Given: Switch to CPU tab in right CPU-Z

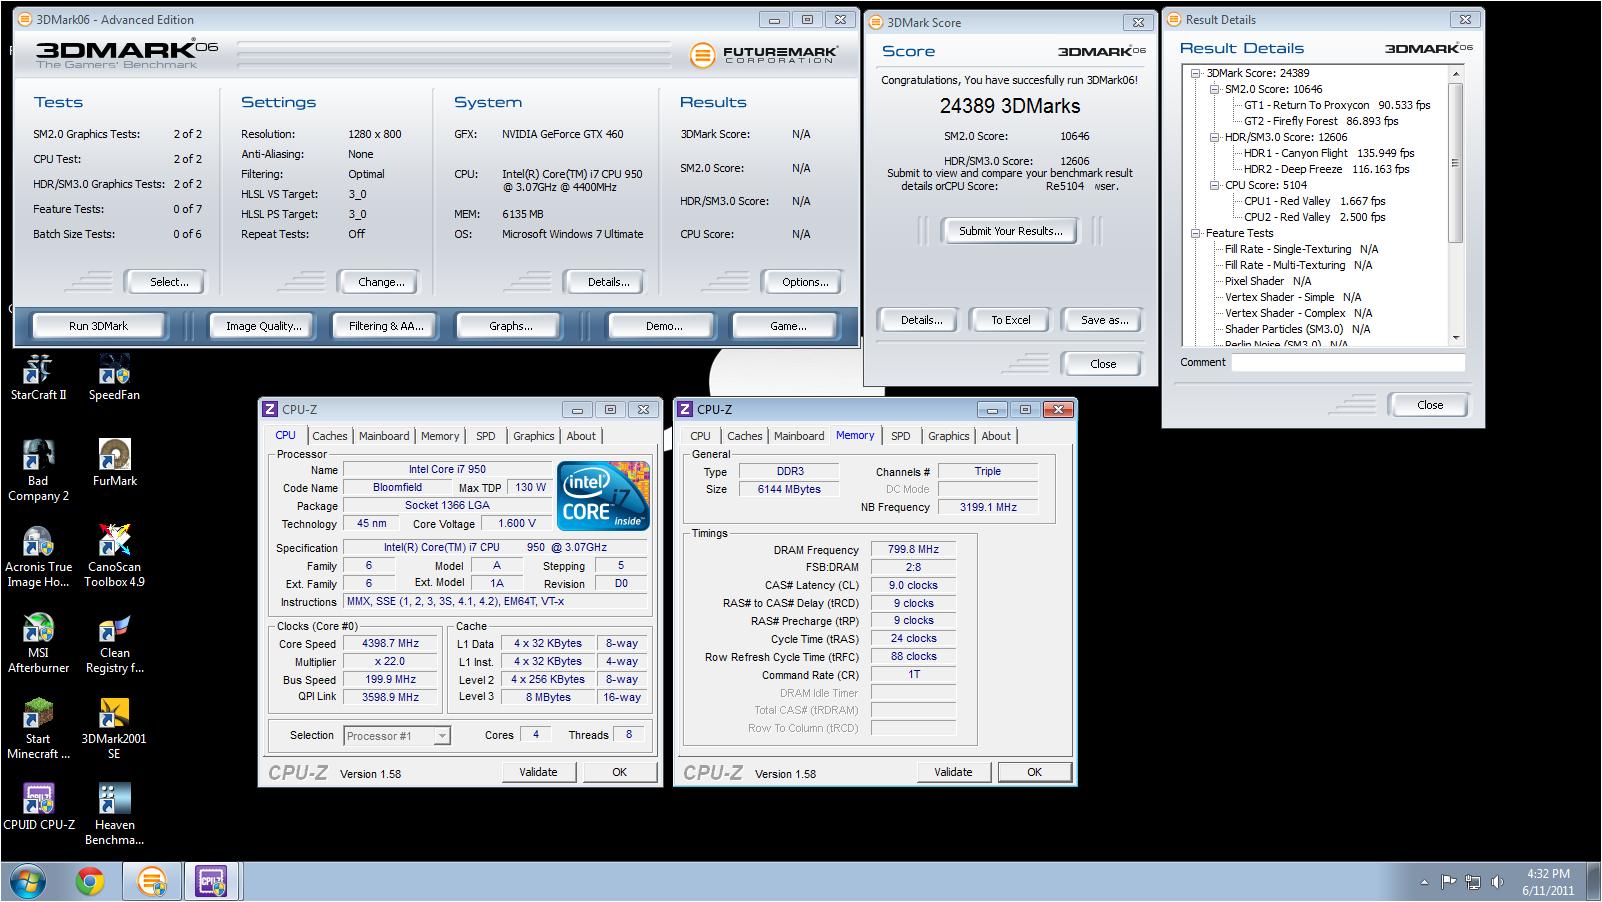Looking at the screenshot, I should coord(700,436).
